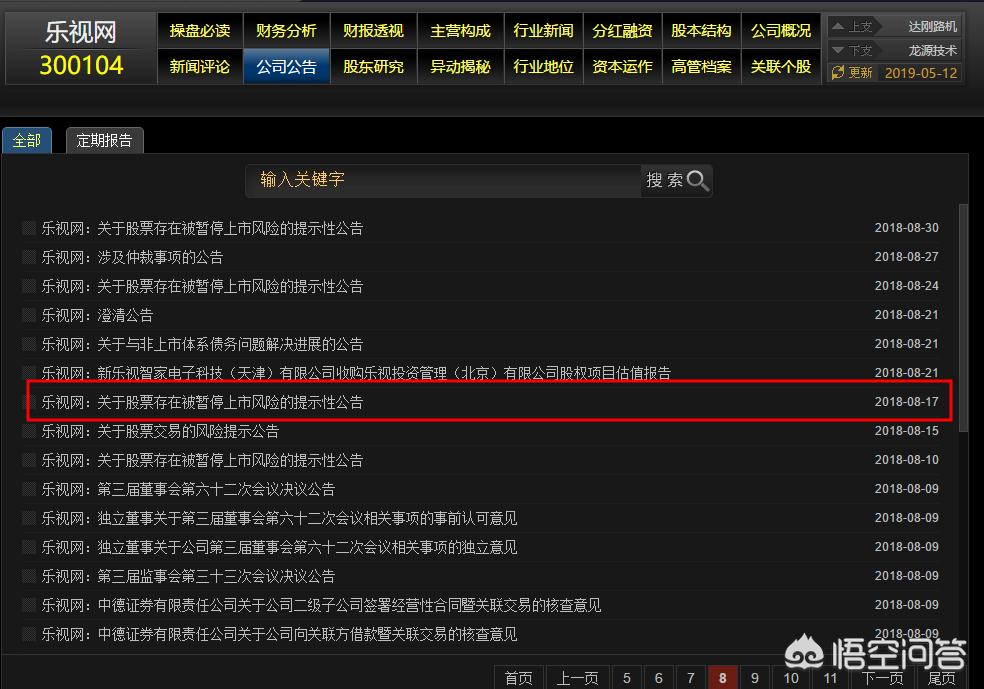Select the 全部 tab
The height and width of the screenshot is (689, 984).
27,141
